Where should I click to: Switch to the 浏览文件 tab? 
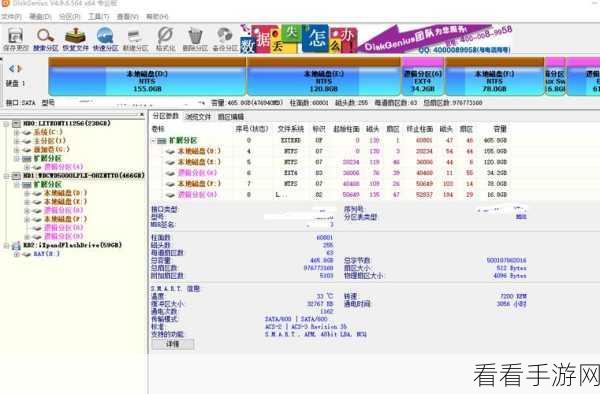coord(198,117)
